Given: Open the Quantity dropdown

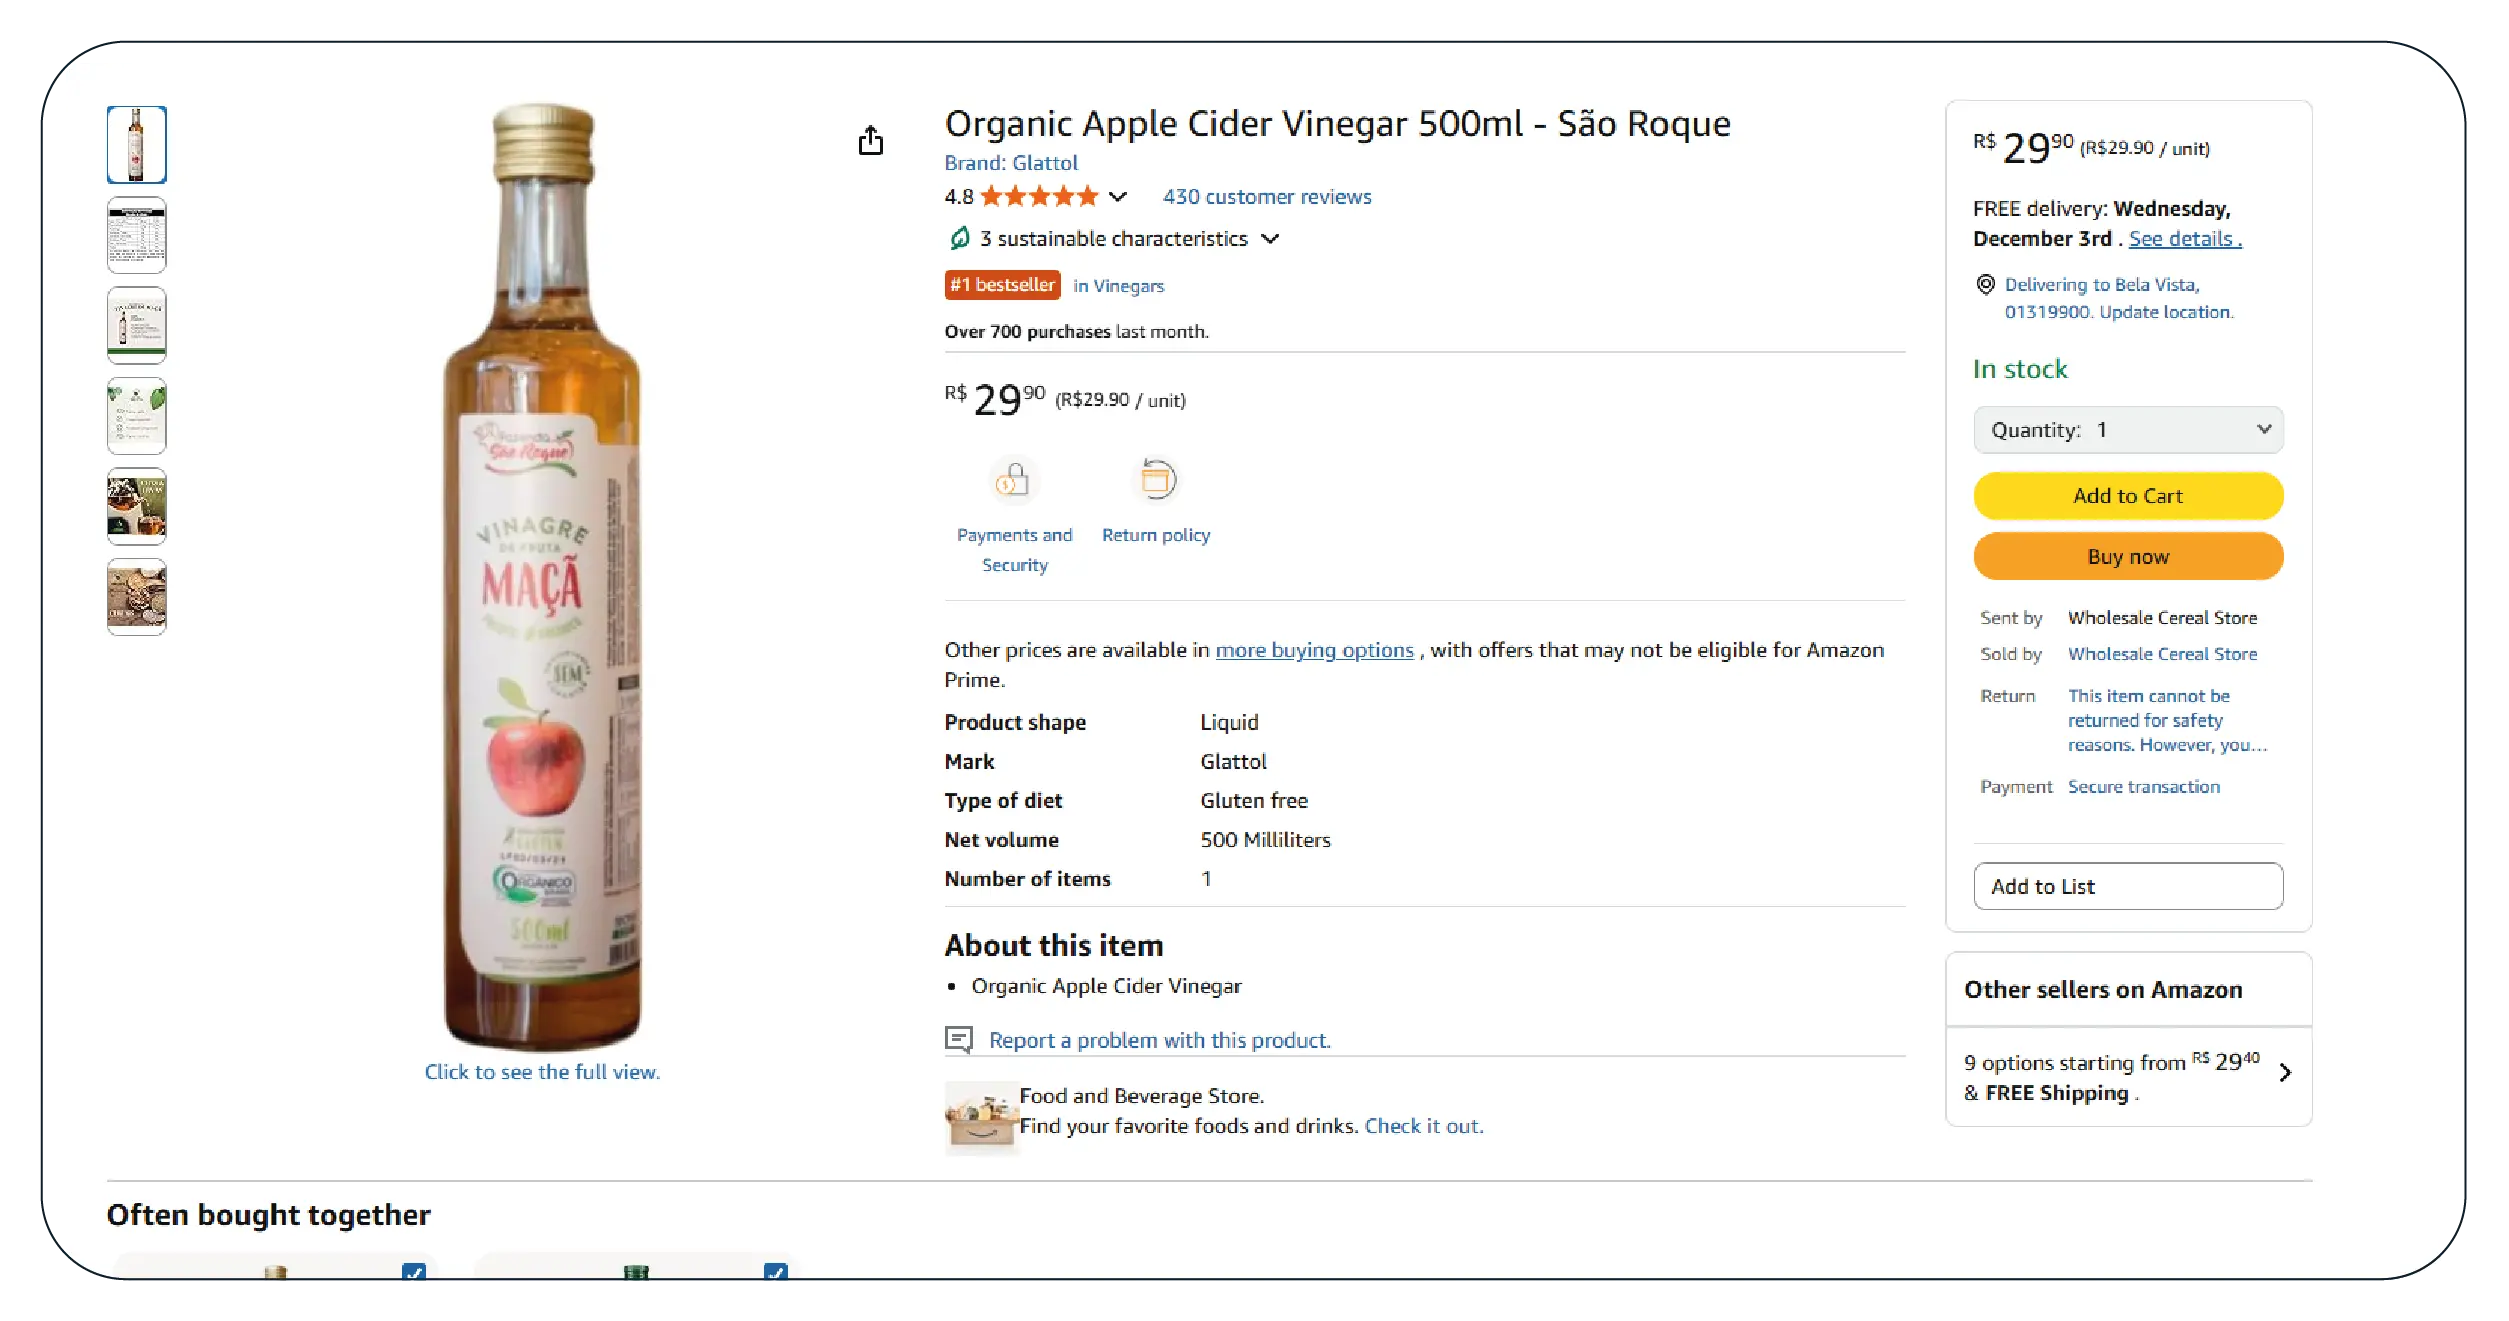Looking at the screenshot, I should click(2127, 430).
